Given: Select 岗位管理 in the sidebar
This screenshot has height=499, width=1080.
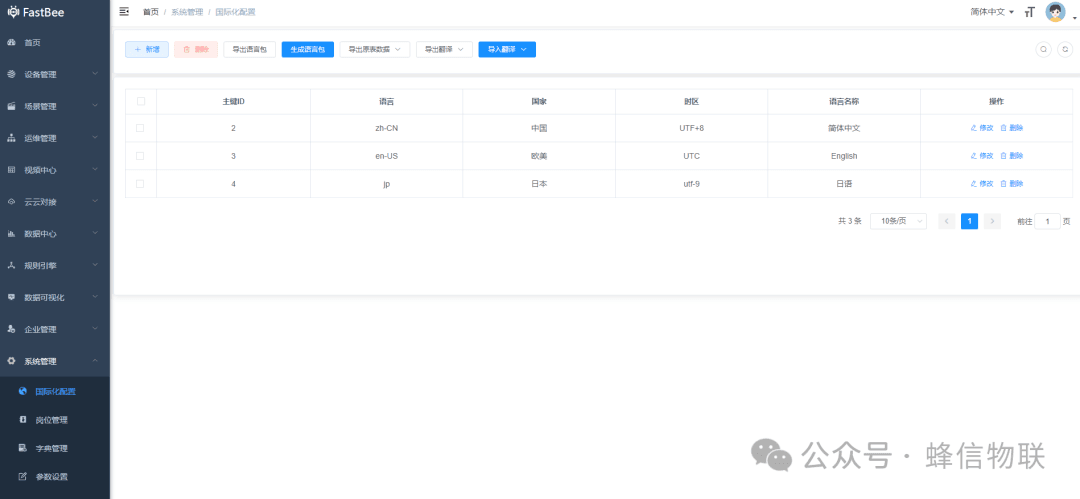Looking at the screenshot, I should tap(55, 420).
